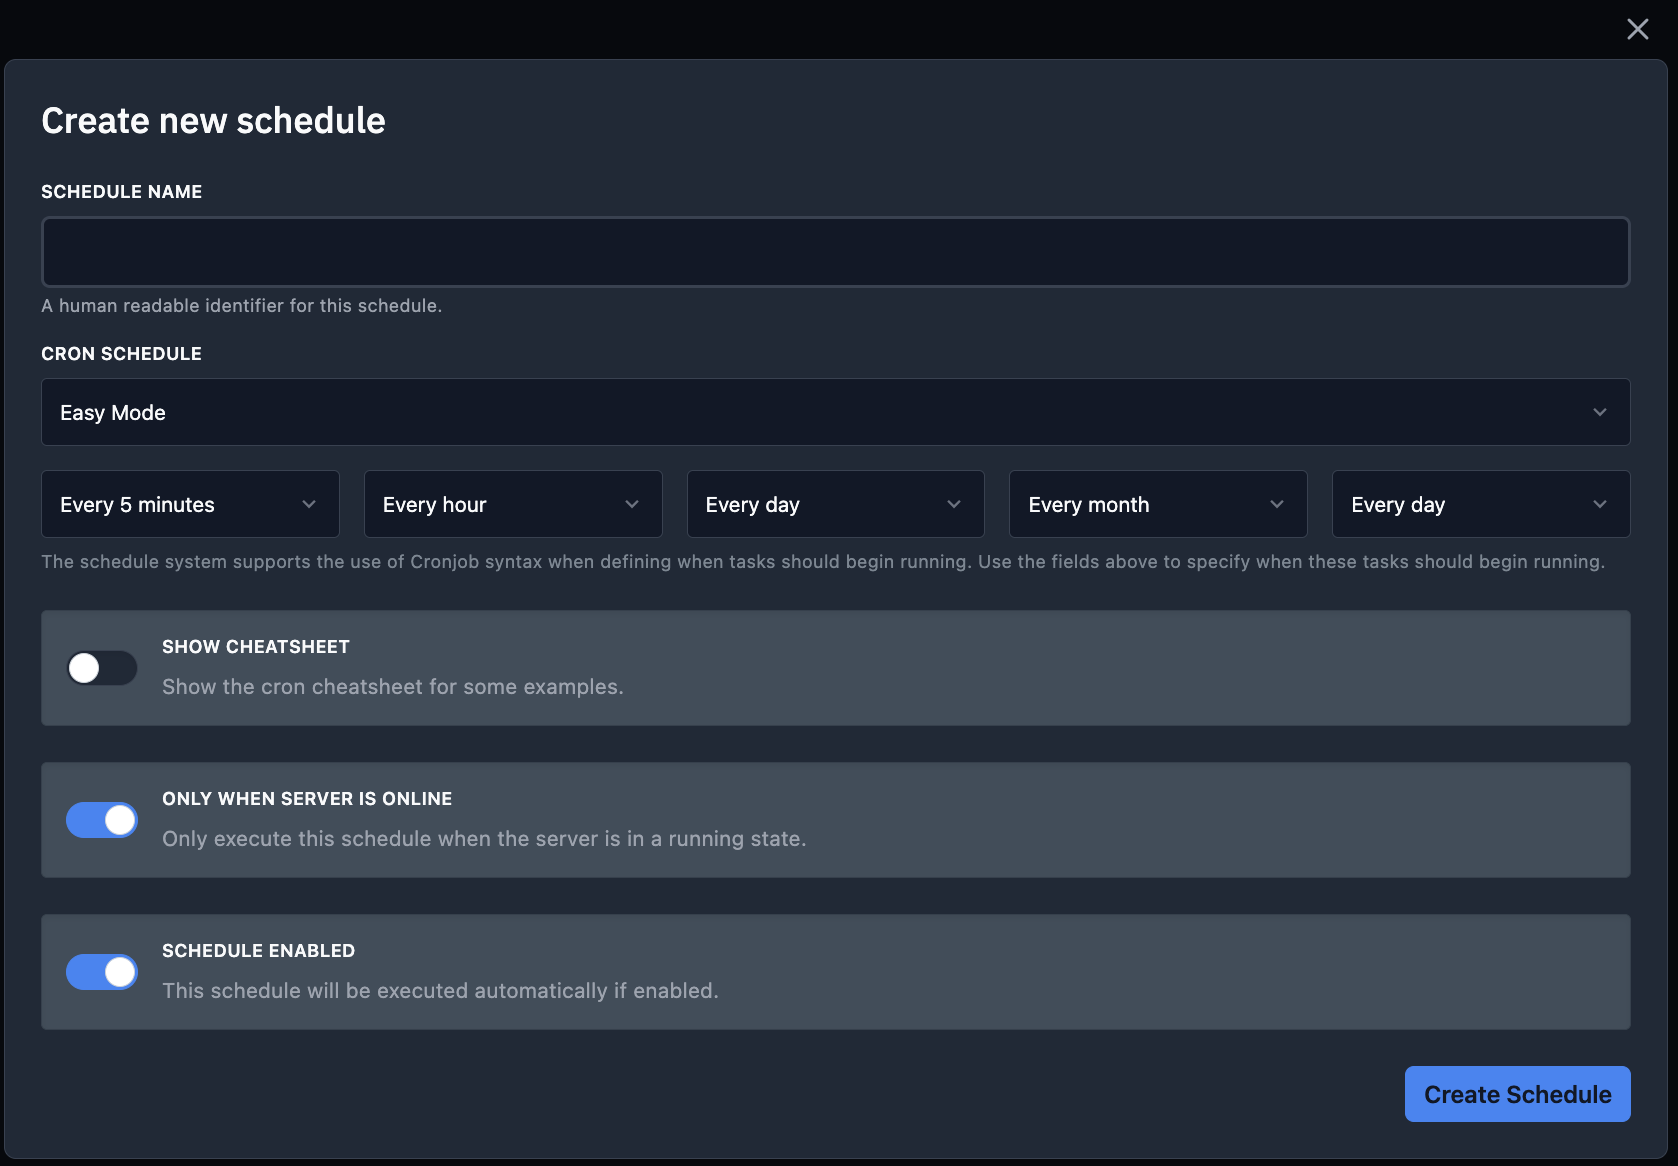Click the Create Schedule button
Image resolution: width=1678 pixels, height=1166 pixels.
click(1517, 1094)
